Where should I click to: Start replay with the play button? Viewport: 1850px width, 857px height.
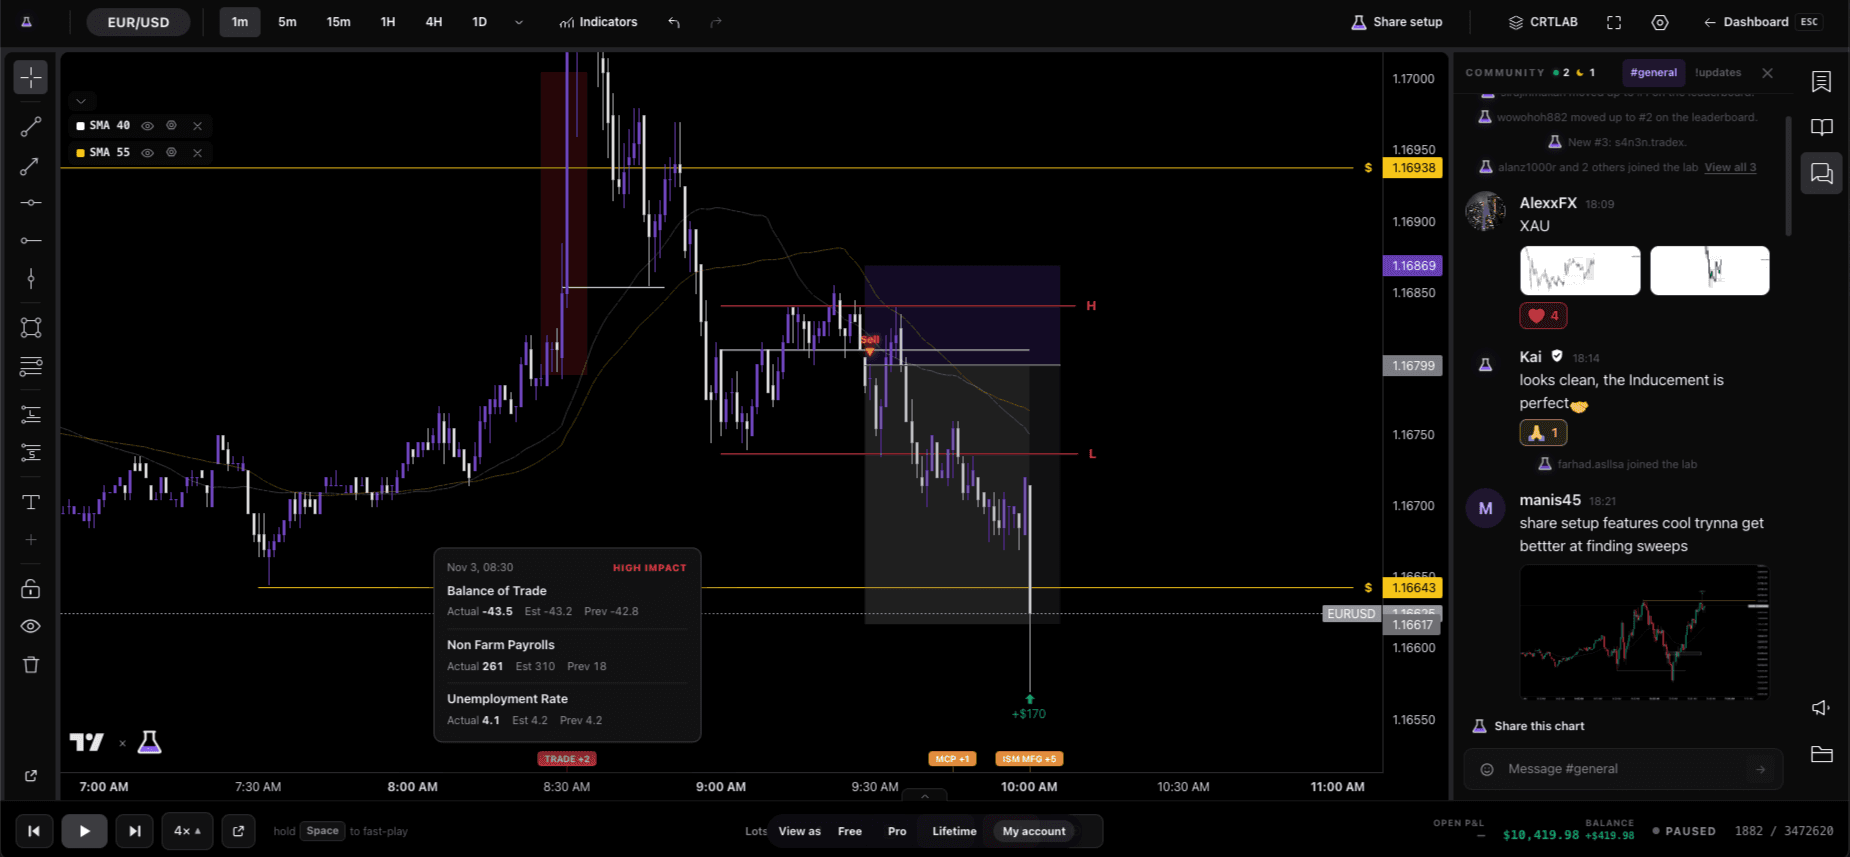click(x=84, y=831)
